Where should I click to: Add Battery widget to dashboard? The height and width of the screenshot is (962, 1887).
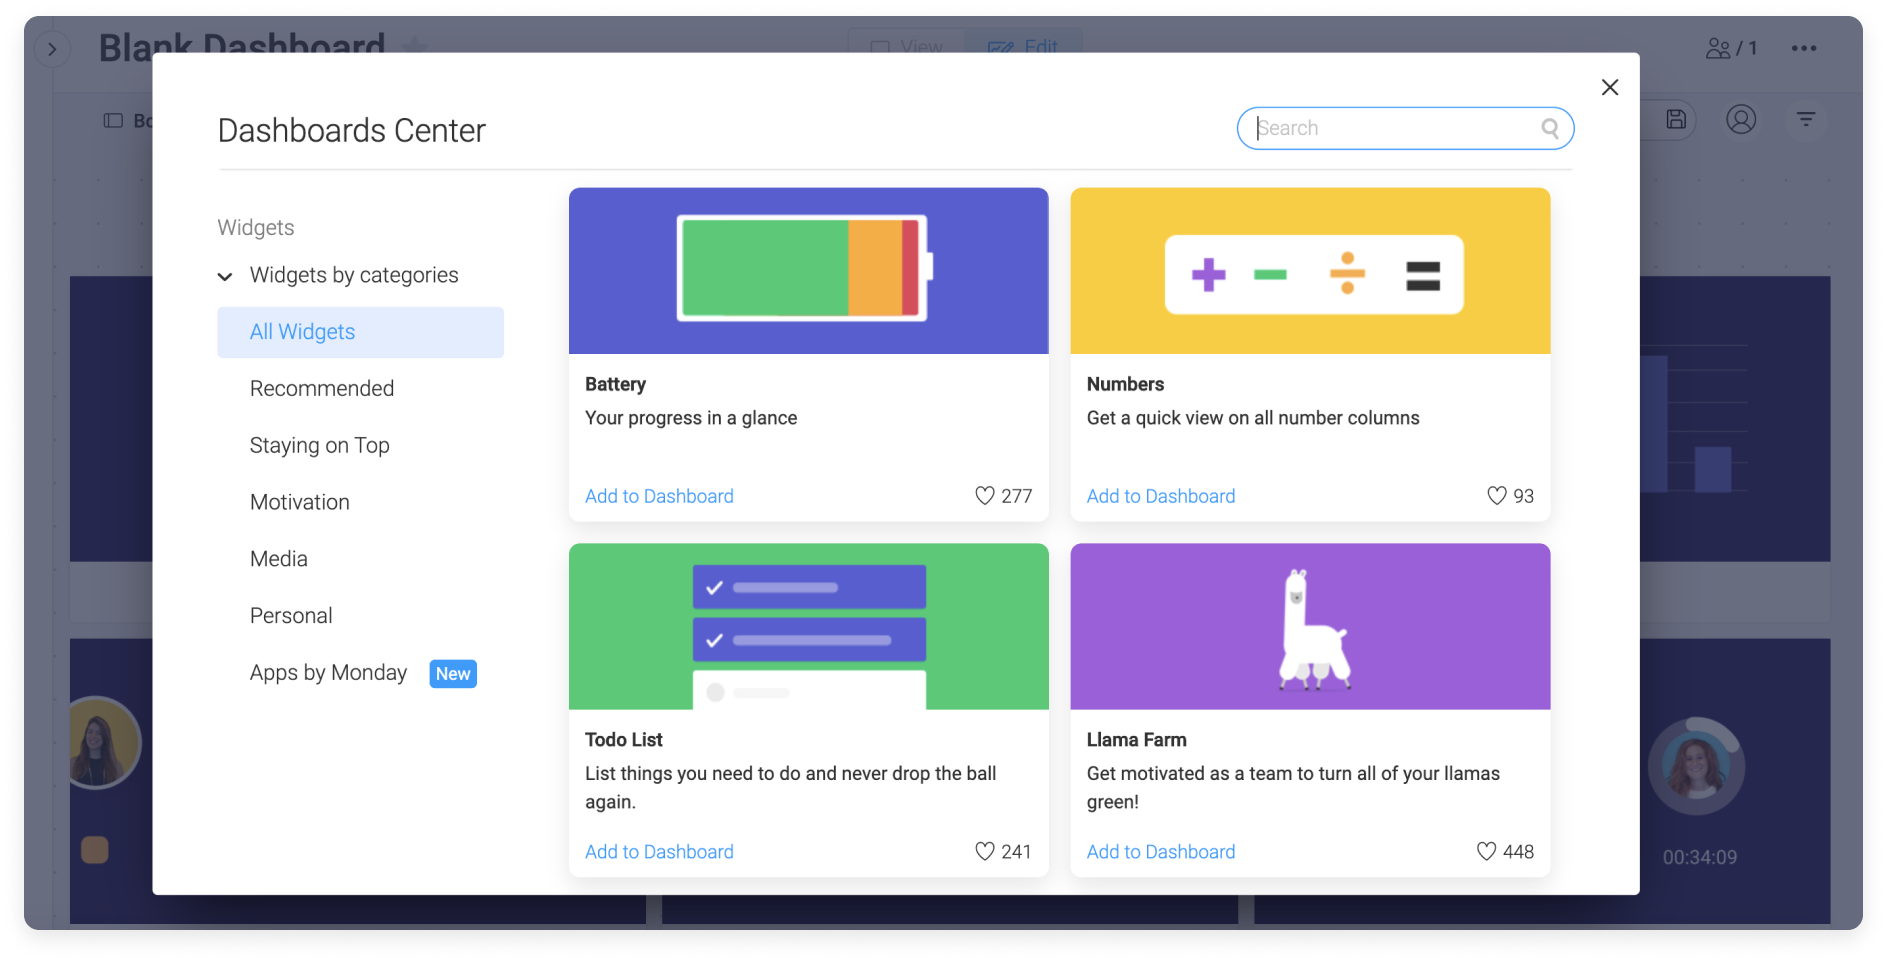tap(659, 496)
